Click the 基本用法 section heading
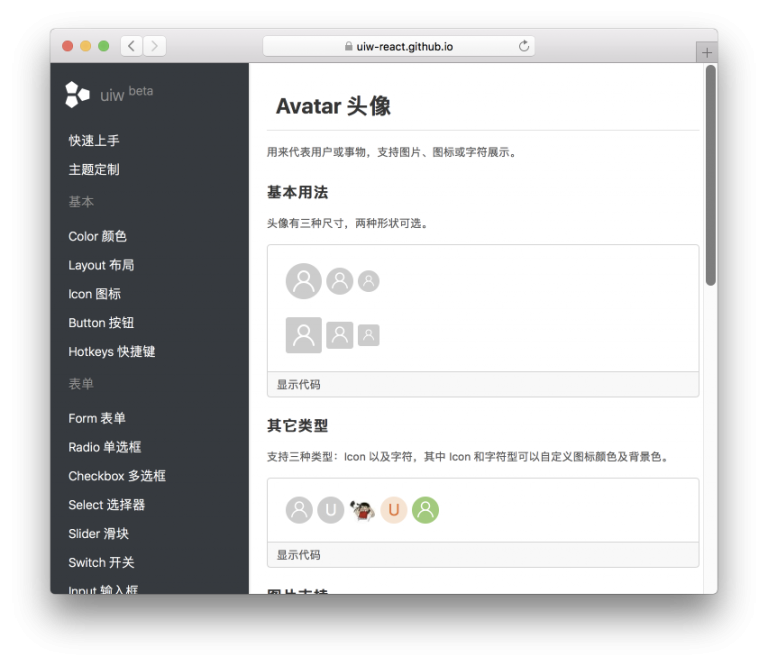This screenshot has height=666, width=768. click(297, 192)
